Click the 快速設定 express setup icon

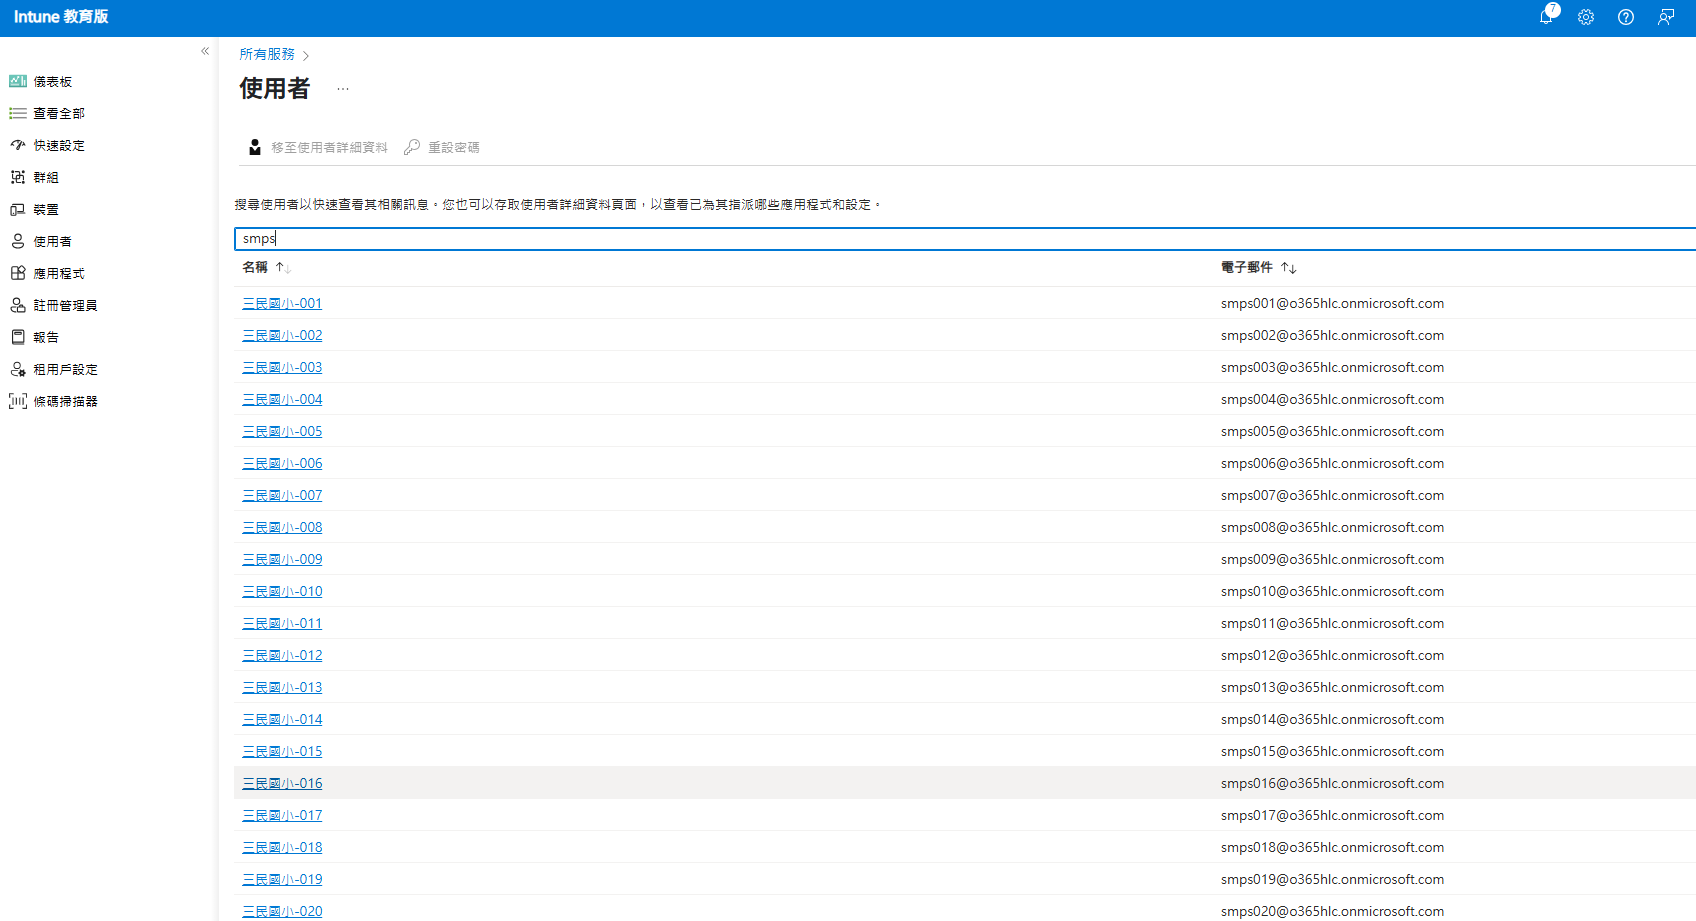coord(18,145)
